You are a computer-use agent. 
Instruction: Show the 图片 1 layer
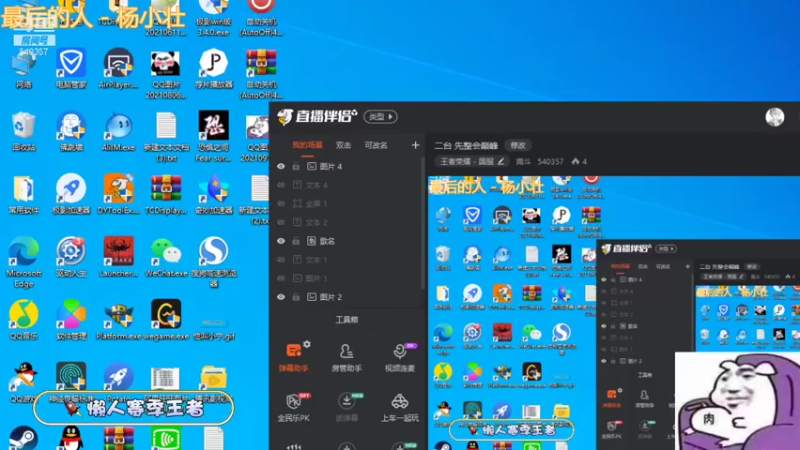coord(281,278)
